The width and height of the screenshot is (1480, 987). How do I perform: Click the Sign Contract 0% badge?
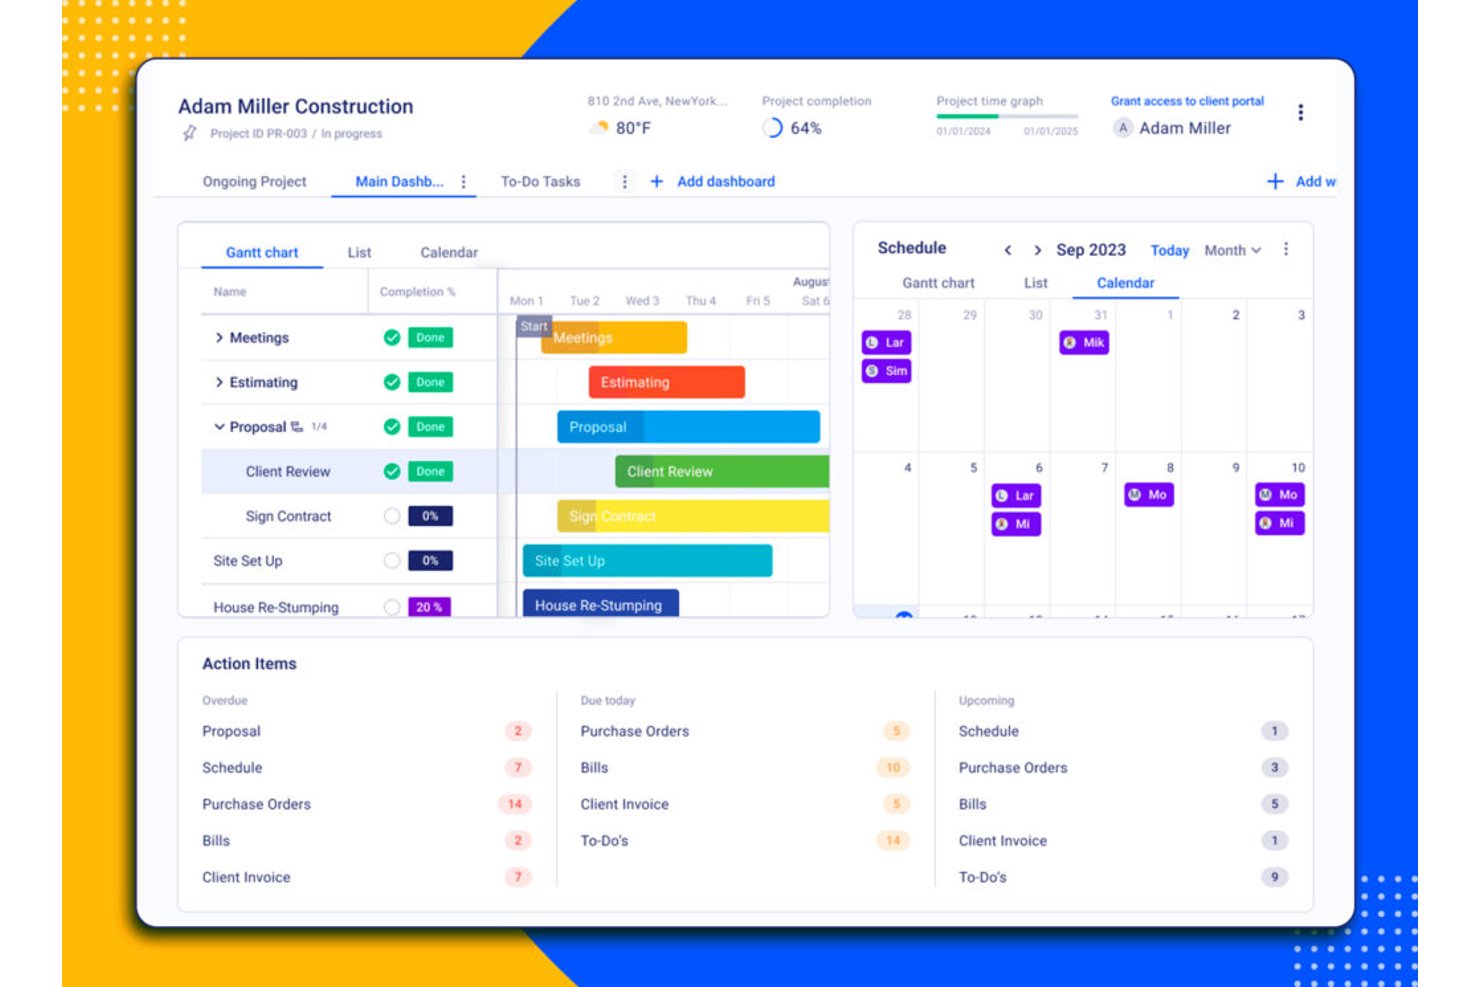coord(430,516)
